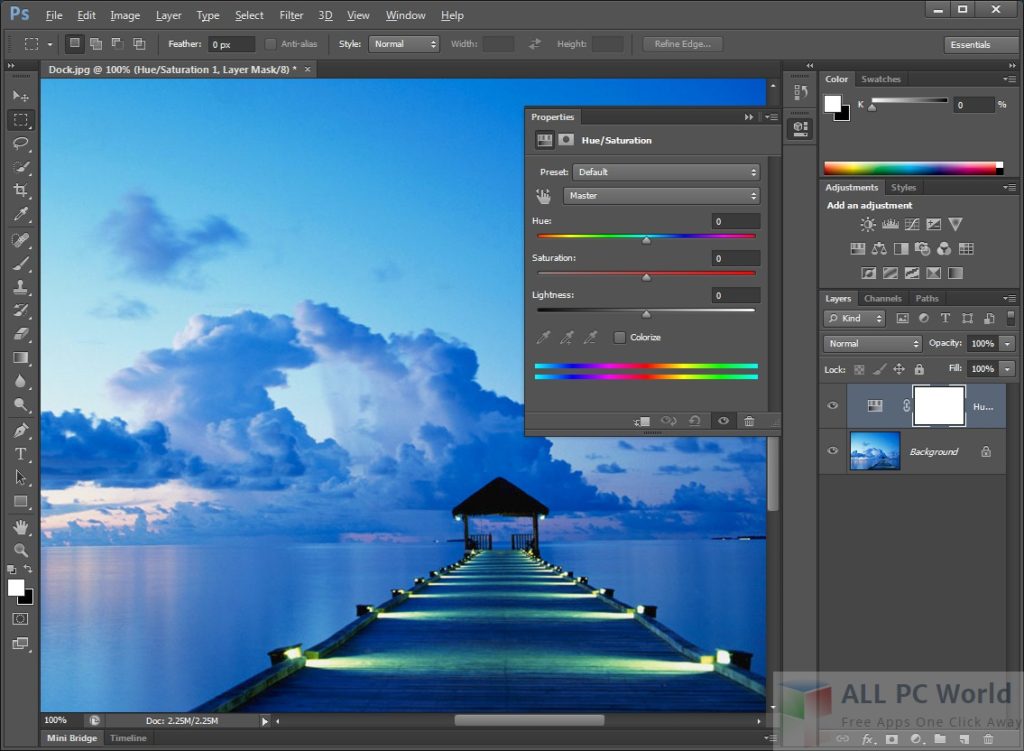Select the Clone Stamp tool
The width and height of the screenshot is (1024, 751).
[20, 287]
